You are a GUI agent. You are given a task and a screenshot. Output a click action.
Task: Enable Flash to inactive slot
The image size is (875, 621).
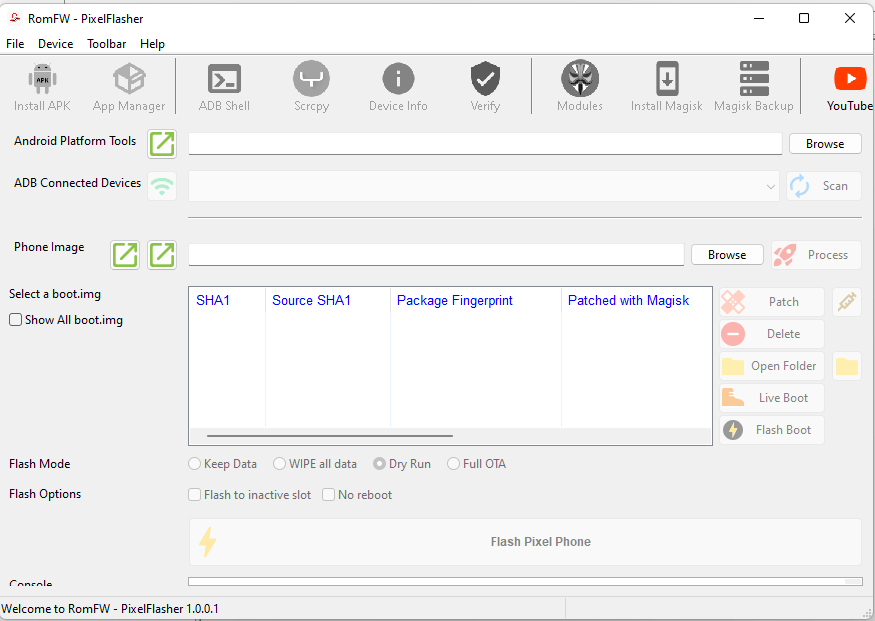pyautogui.click(x=194, y=494)
